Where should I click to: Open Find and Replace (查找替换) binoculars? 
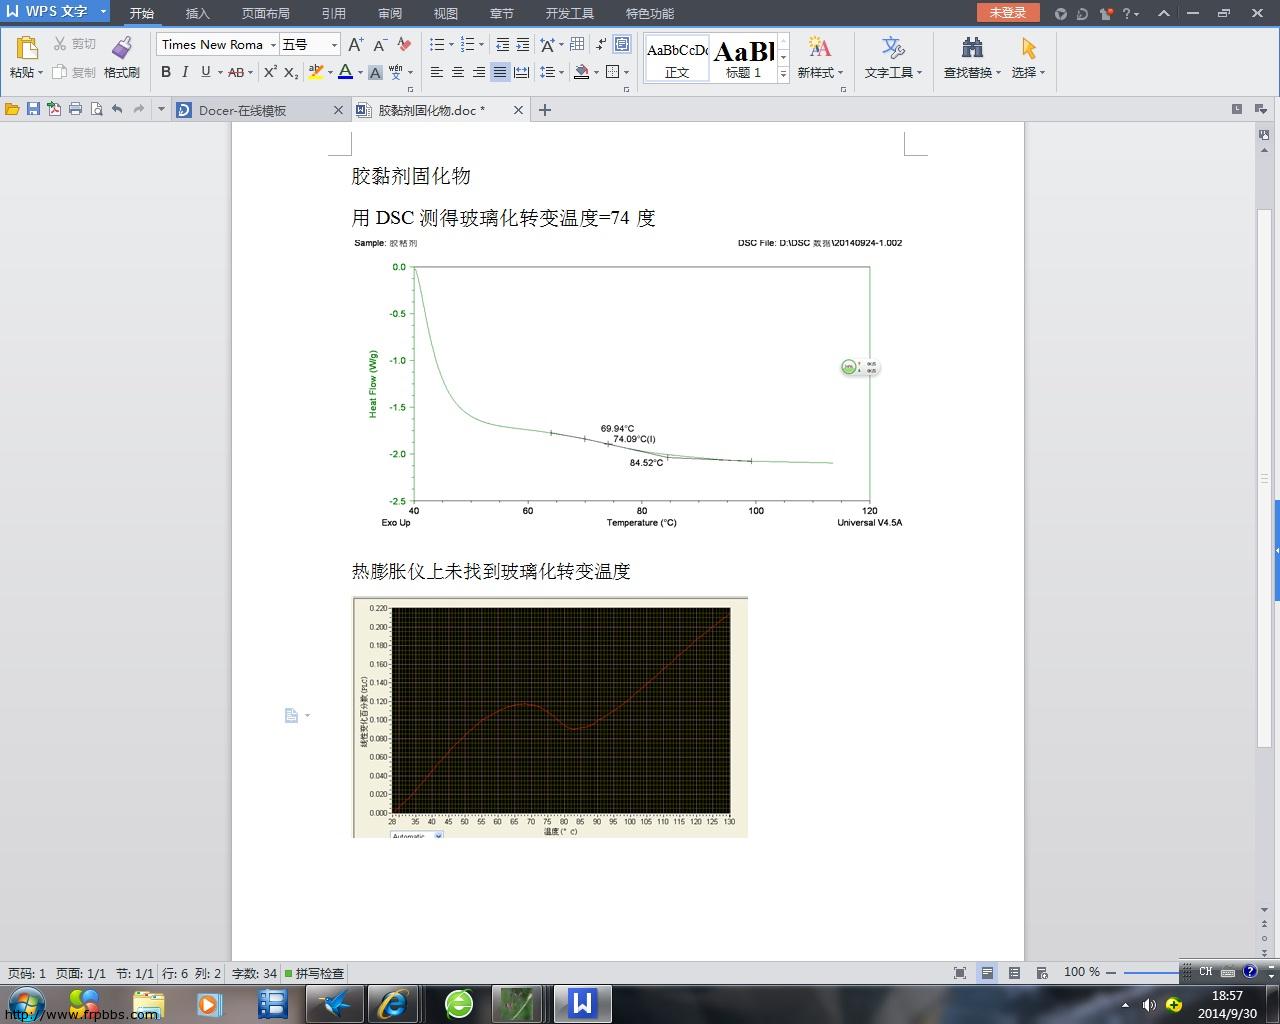click(x=971, y=48)
